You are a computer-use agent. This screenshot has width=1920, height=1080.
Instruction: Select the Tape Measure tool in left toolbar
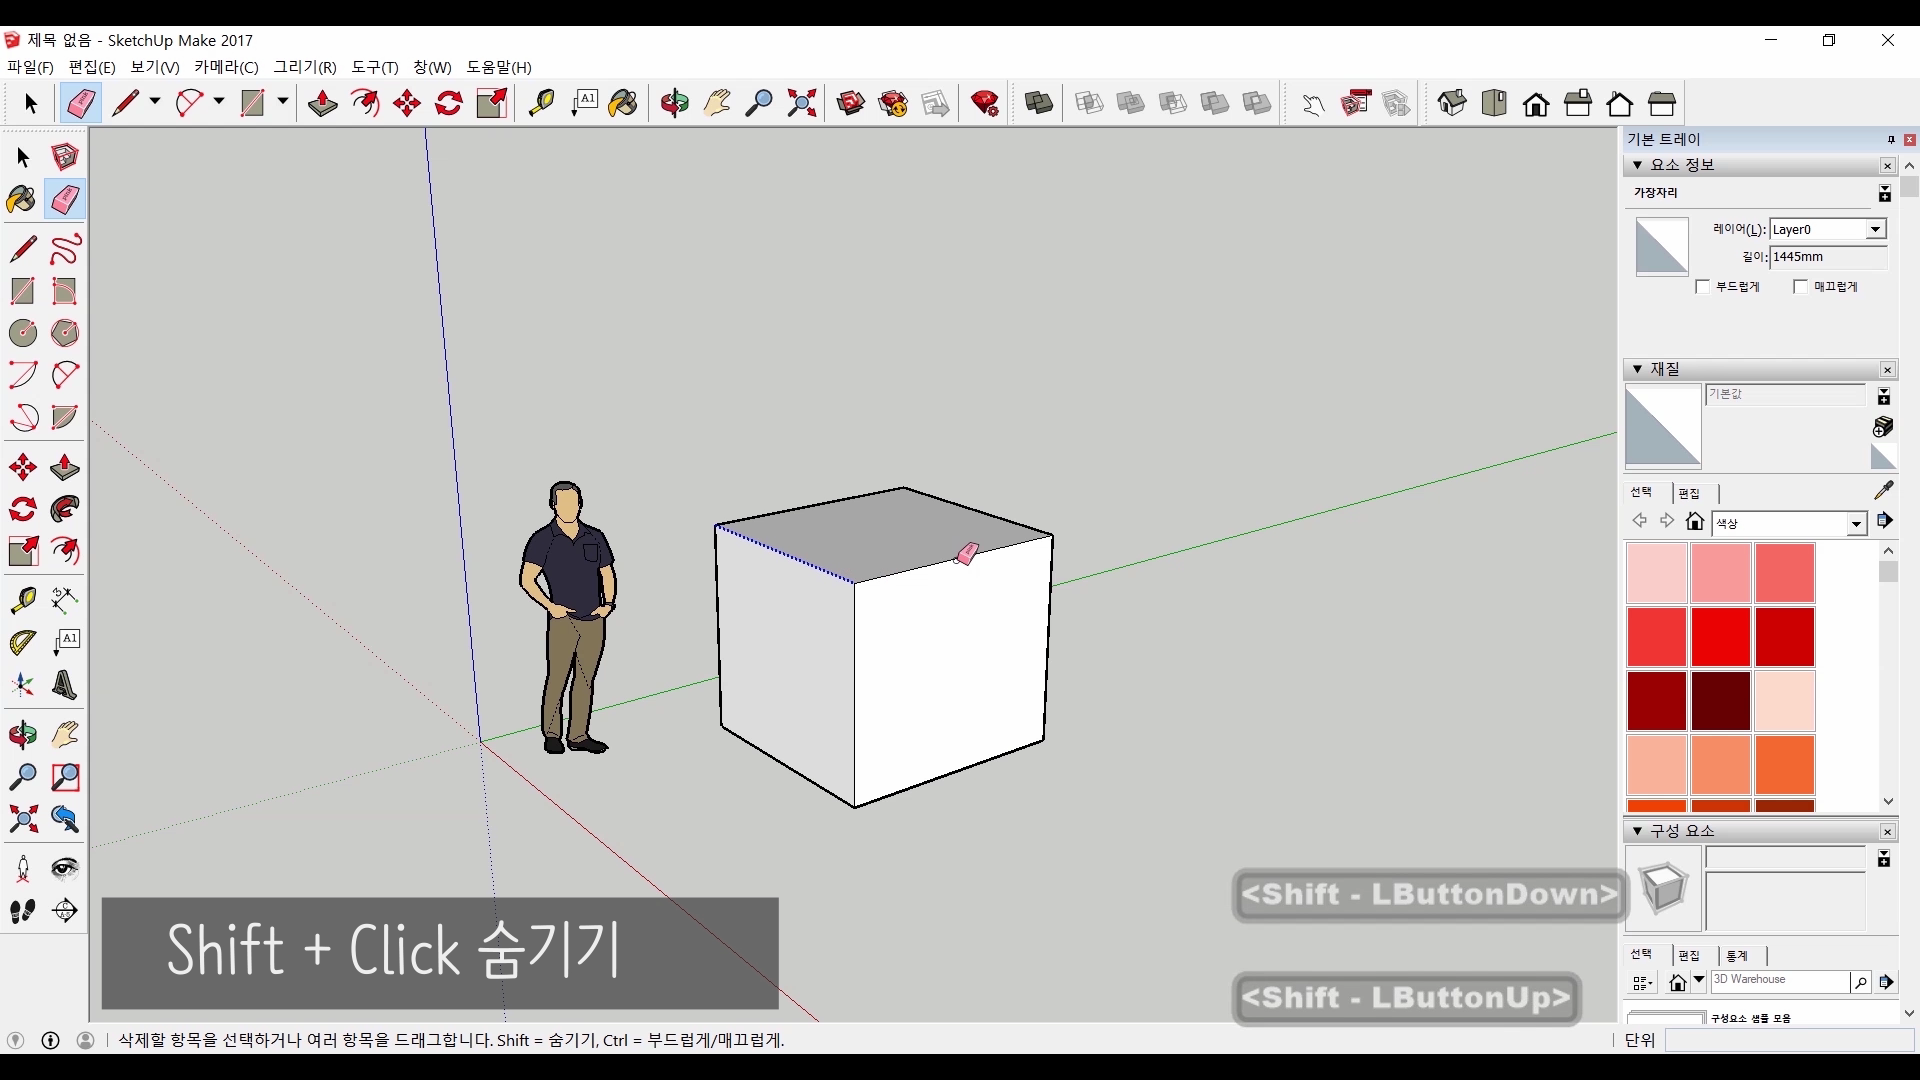click(22, 599)
